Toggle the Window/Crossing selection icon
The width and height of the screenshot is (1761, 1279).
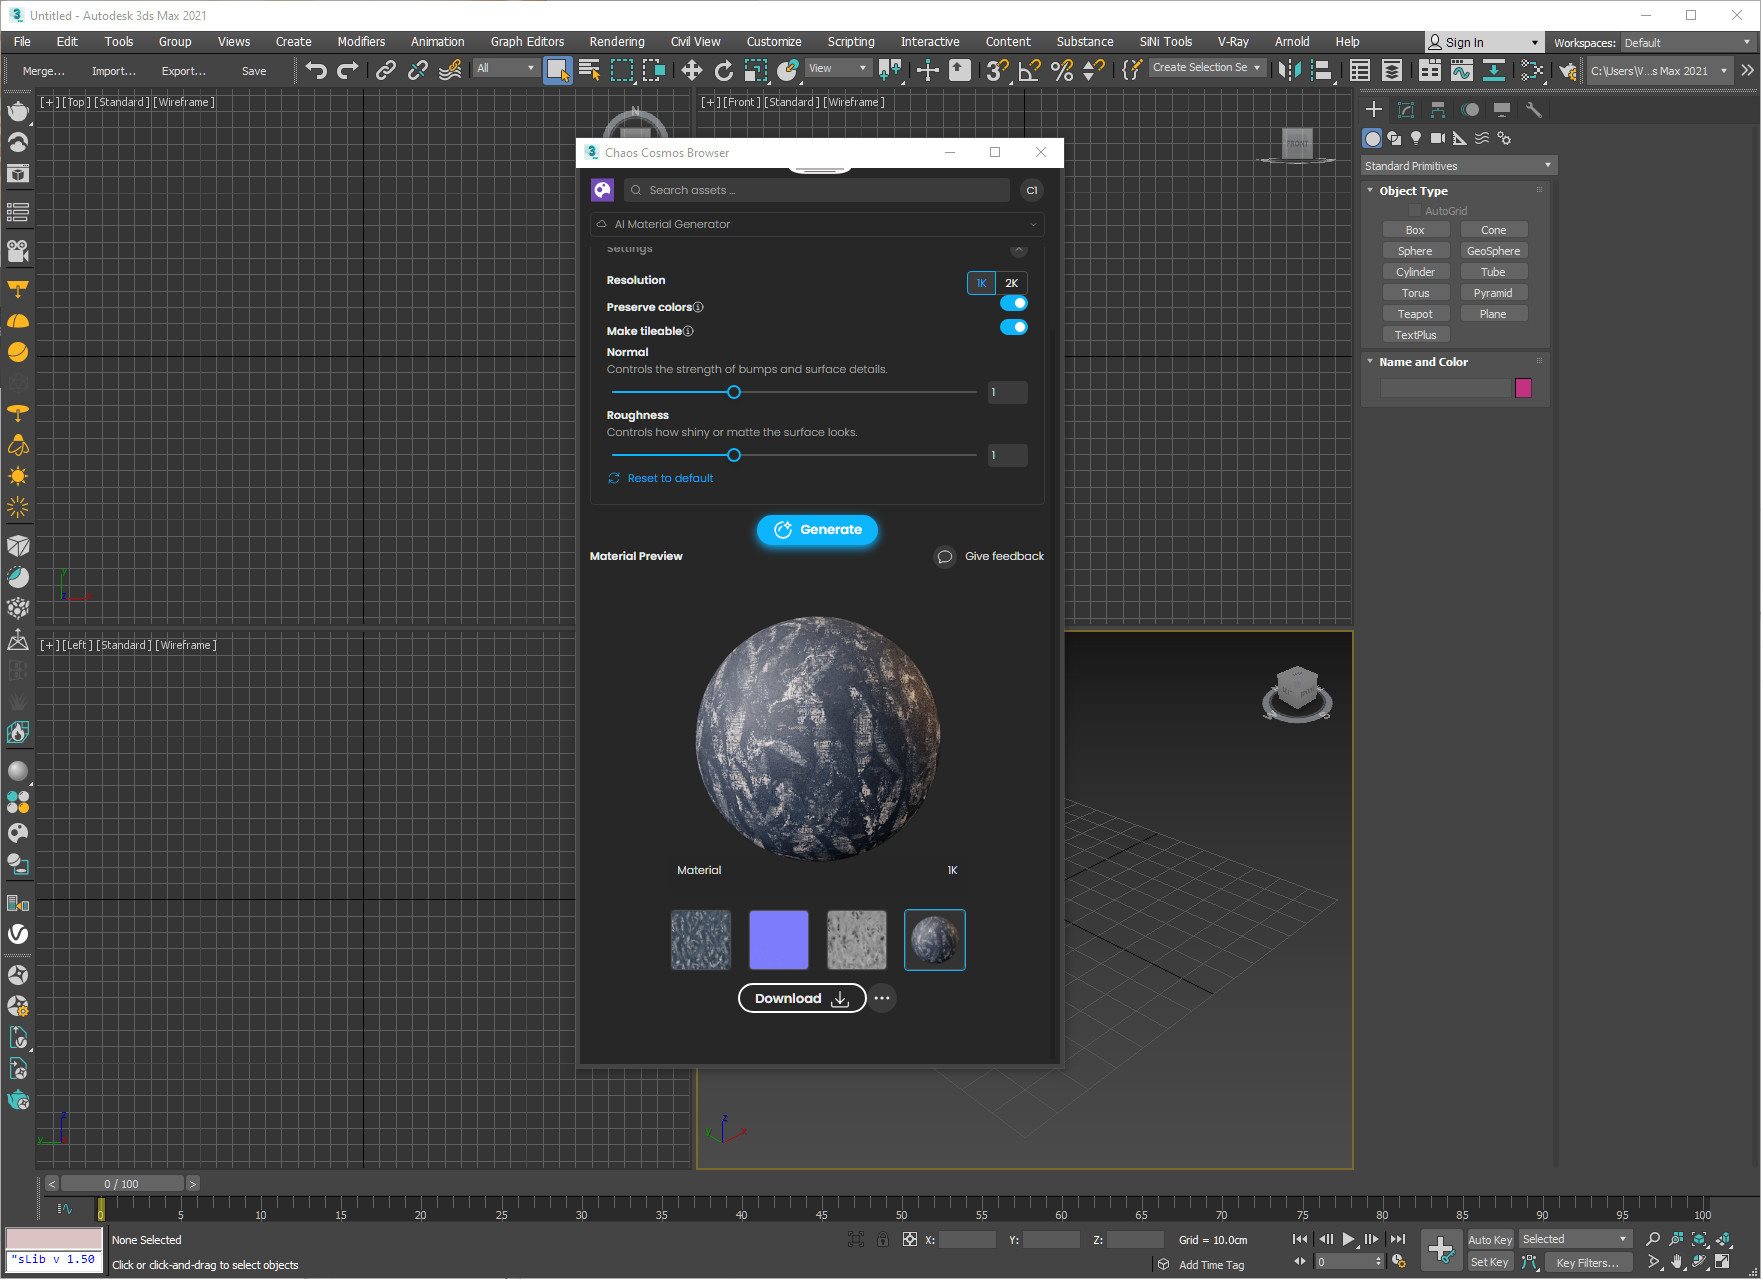654,70
